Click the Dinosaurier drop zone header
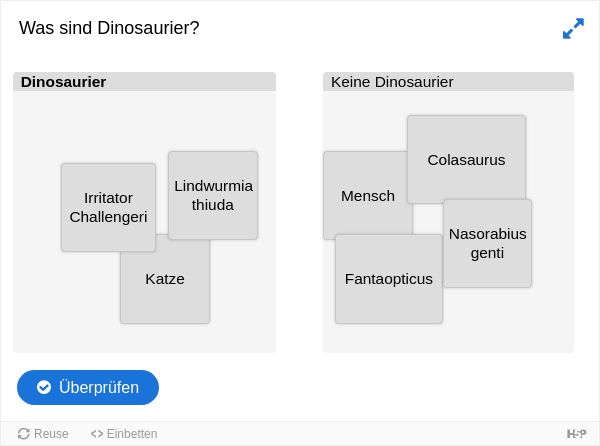The width and height of the screenshot is (600, 446). click(x=144, y=81)
